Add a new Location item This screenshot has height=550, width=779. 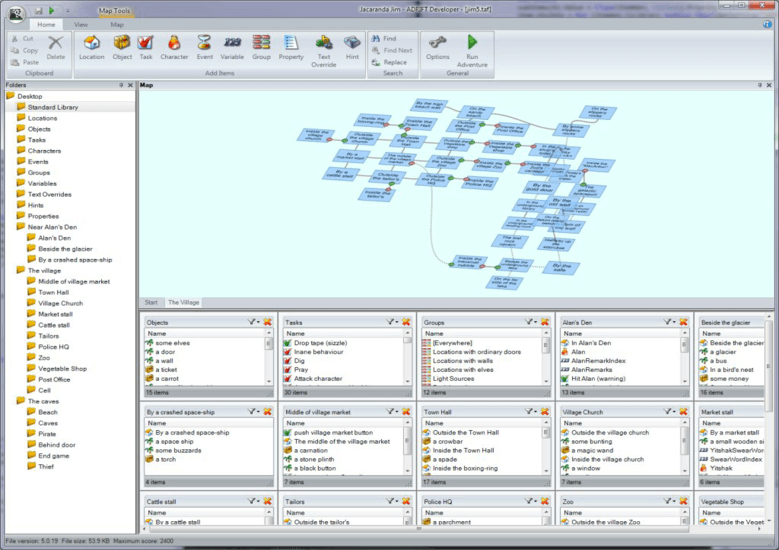pos(91,47)
